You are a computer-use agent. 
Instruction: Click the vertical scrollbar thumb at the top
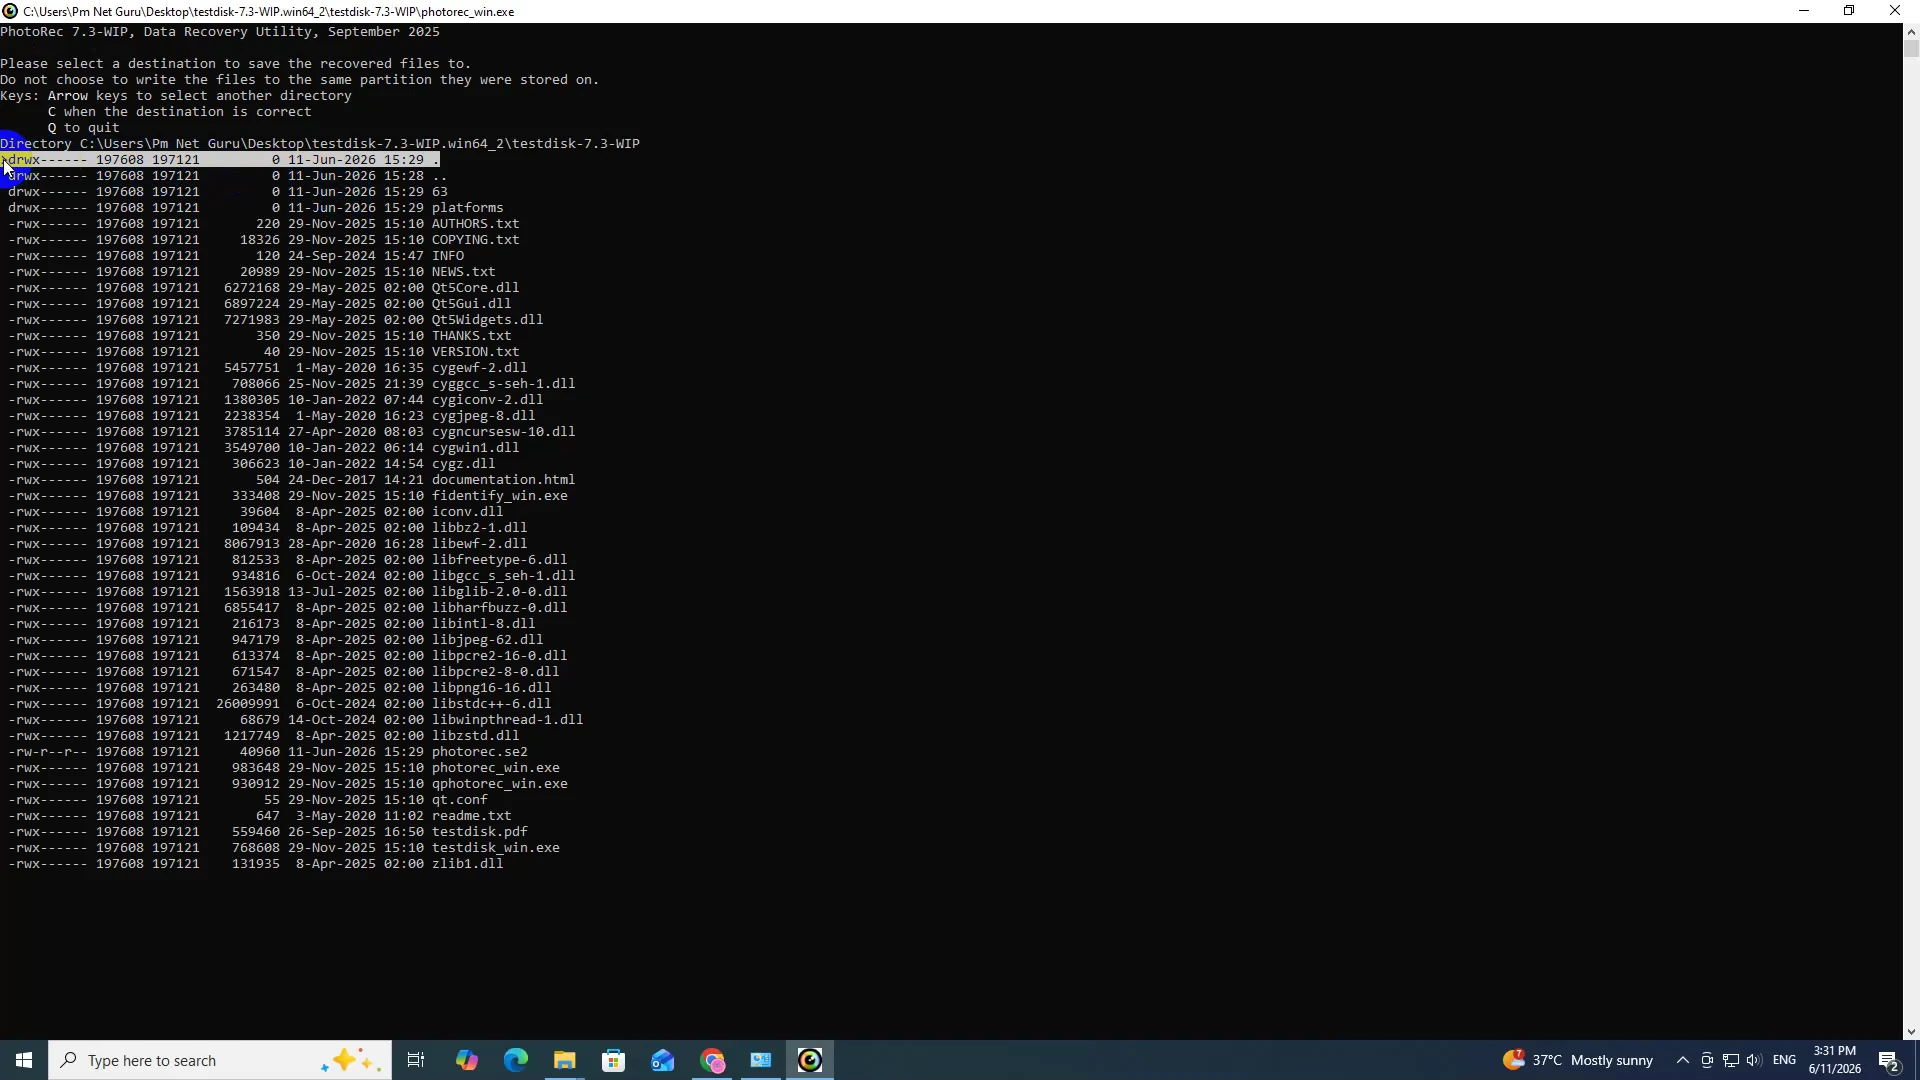[x=1911, y=49]
